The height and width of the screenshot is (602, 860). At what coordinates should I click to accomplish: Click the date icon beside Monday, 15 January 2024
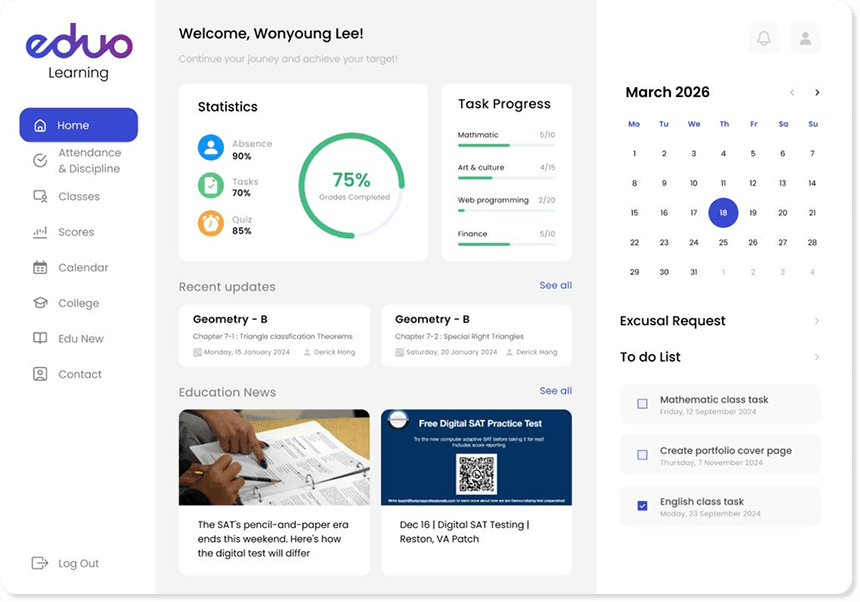click(x=197, y=353)
